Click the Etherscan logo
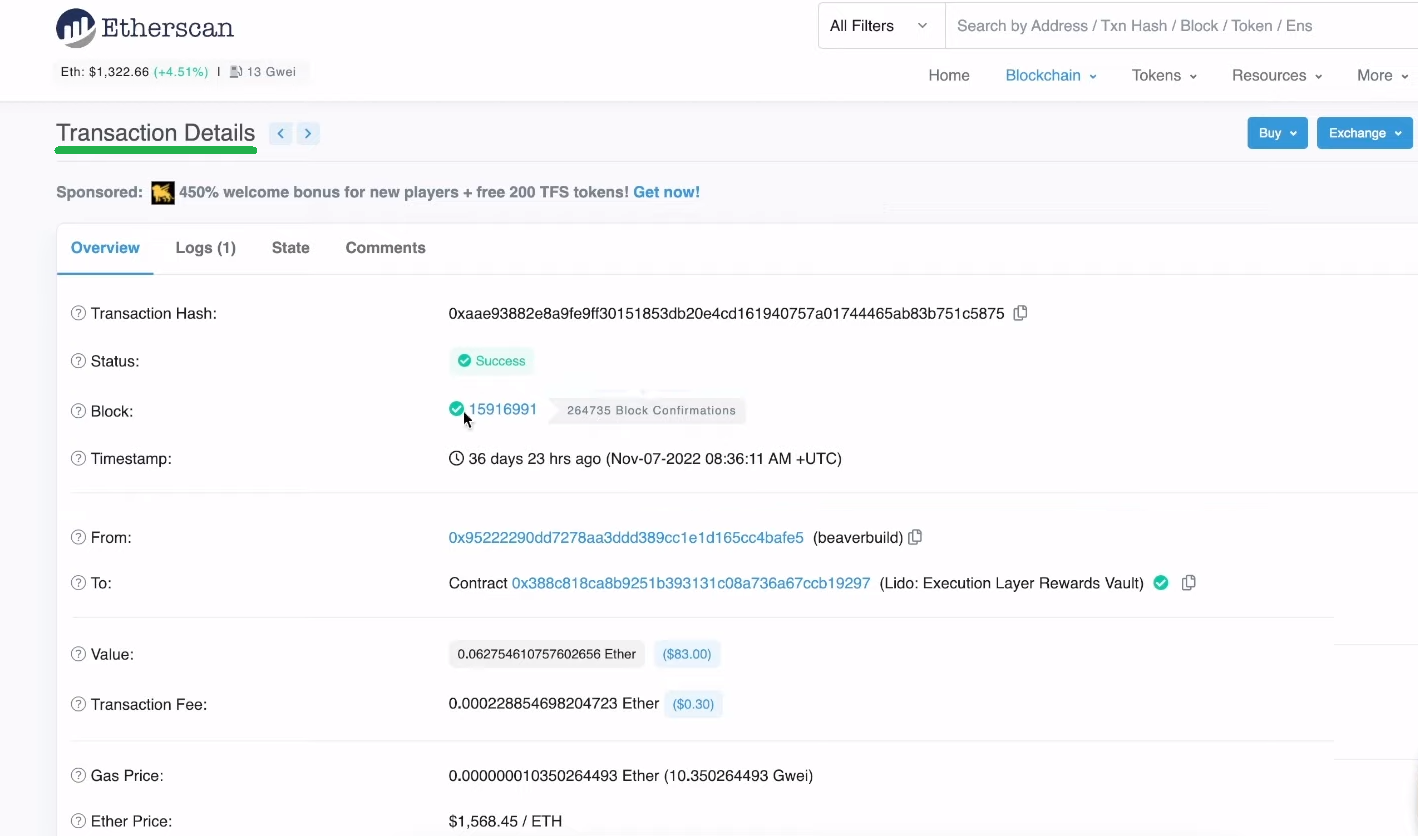 tap(144, 27)
